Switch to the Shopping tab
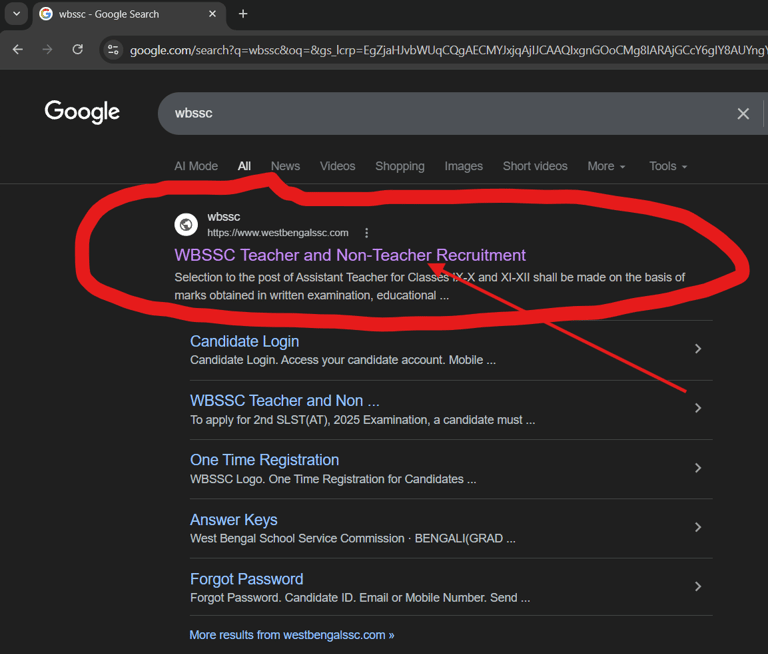 click(x=400, y=166)
